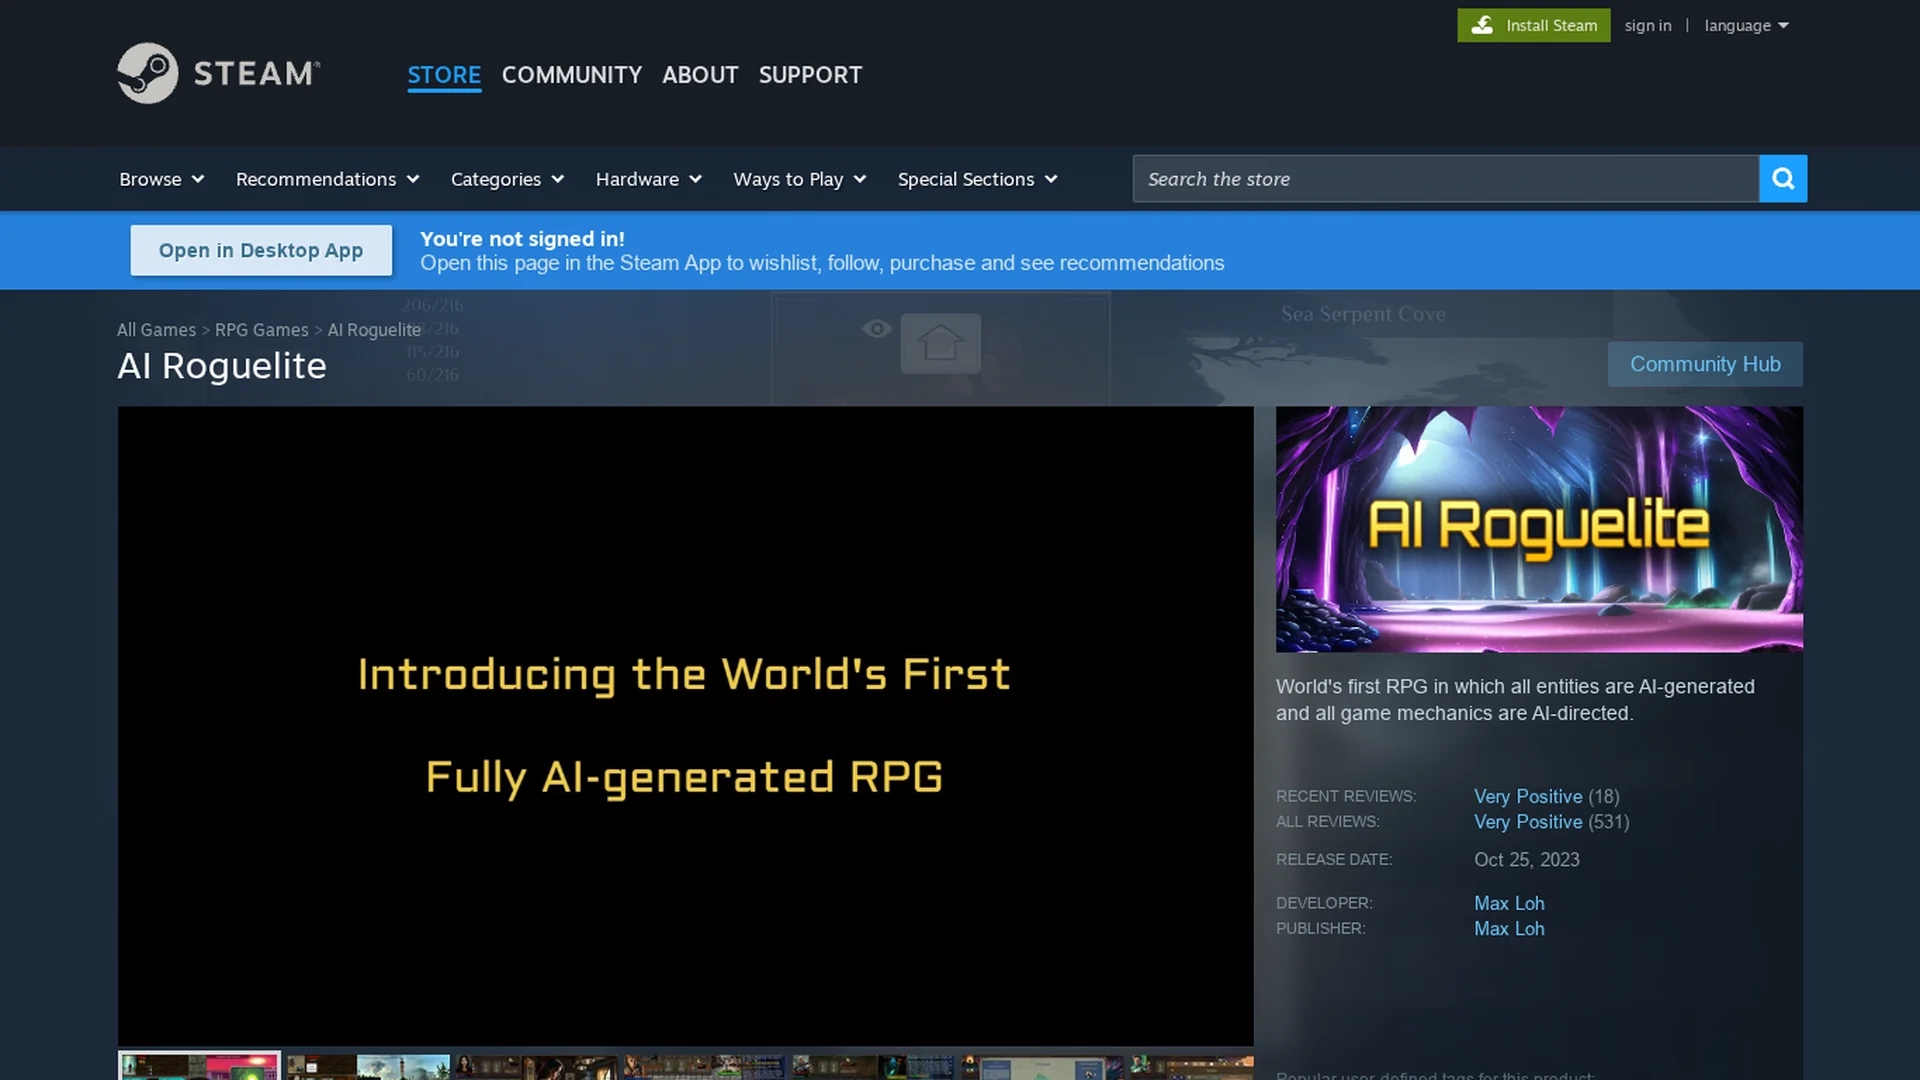Open the sign in link
1920x1080 pixels.
1647,25
